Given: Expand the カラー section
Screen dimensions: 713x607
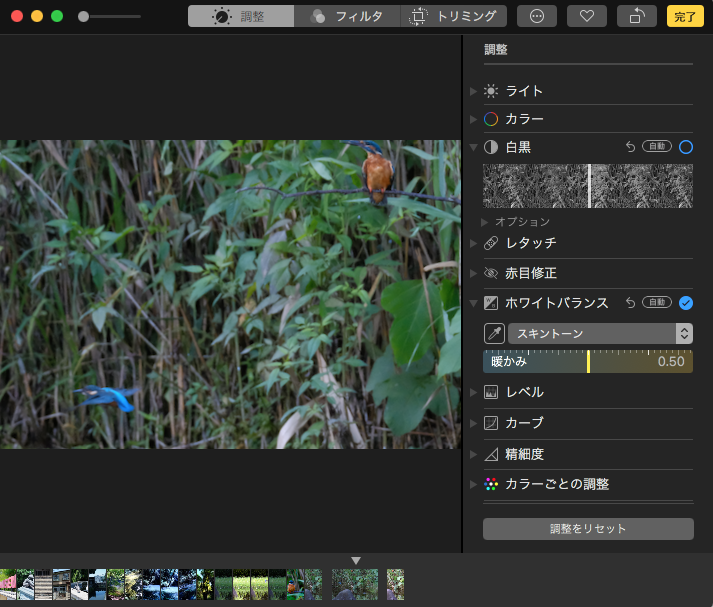Looking at the screenshot, I should click(x=473, y=119).
